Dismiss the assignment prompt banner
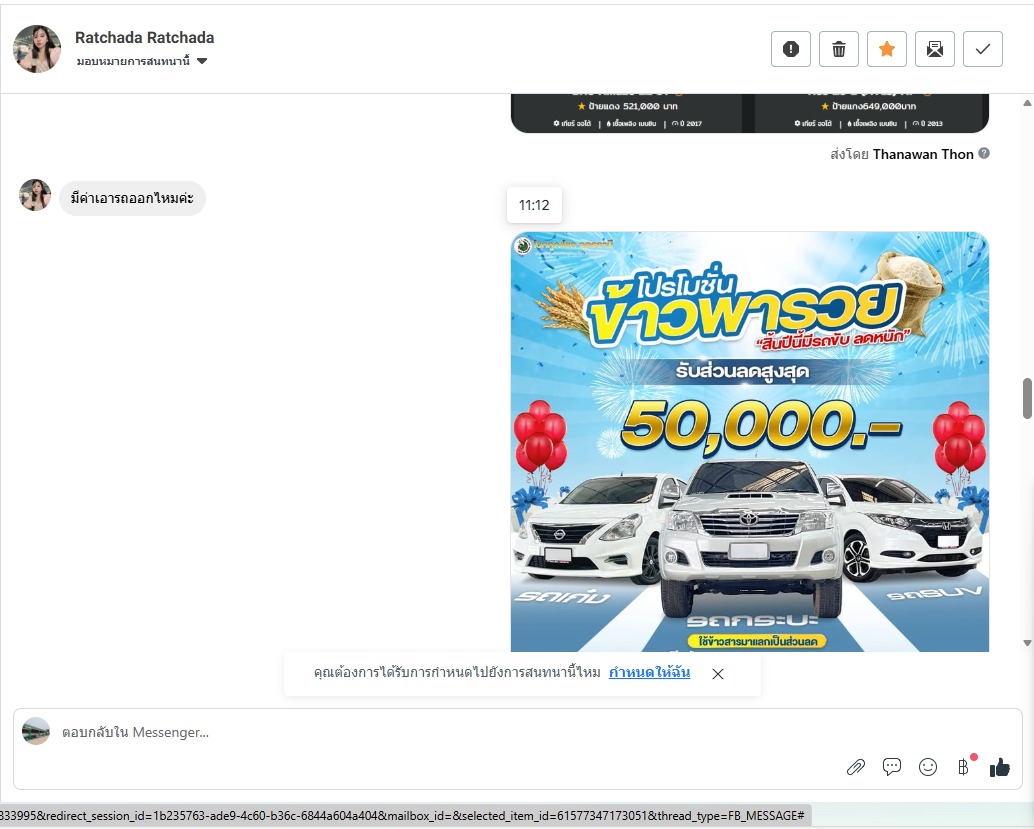 click(x=717, y=674)
